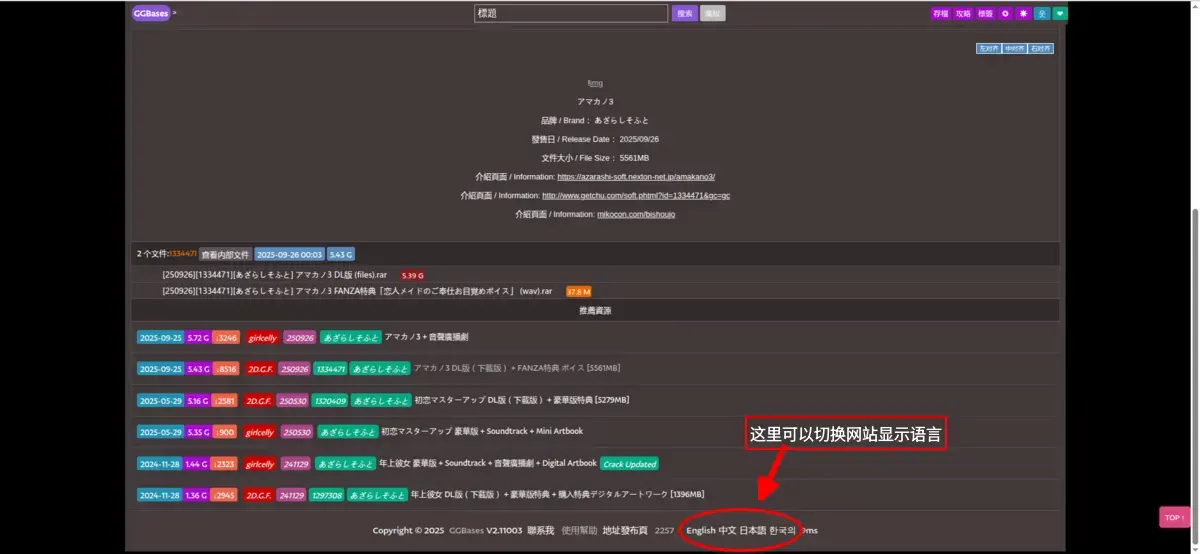
Task: Open the 攻略 walkthrough menu
Action: point(963,14)
